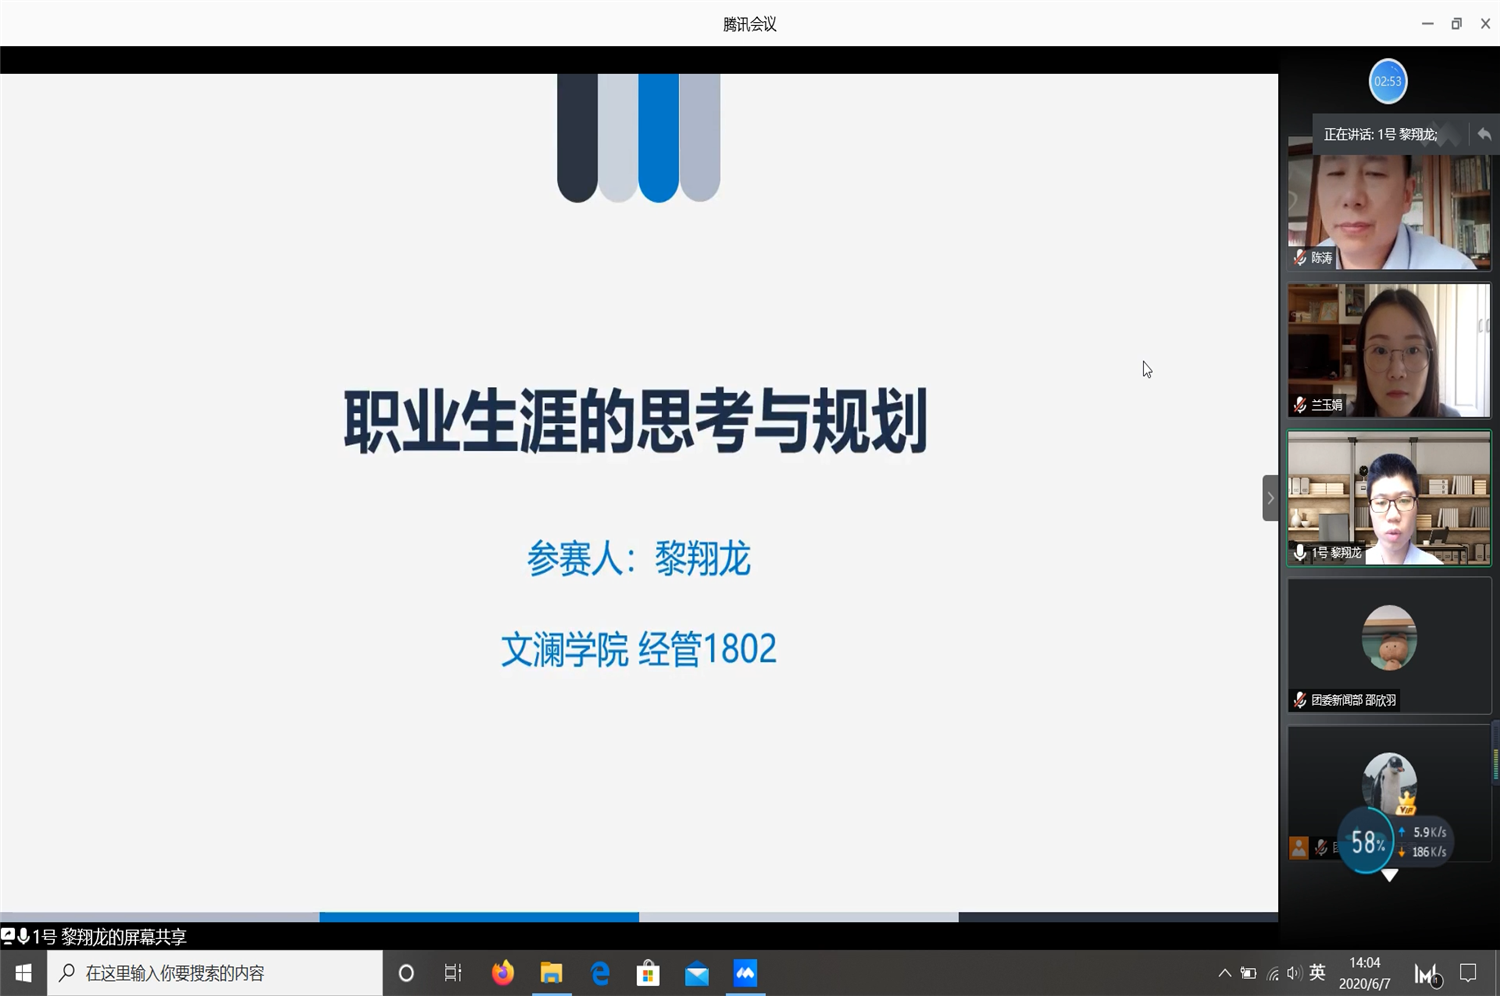The height and width of the screenshot is (996, 1500).
Task: Expand hidden system tray icons arrow
Action: (x=1224, y=973)
